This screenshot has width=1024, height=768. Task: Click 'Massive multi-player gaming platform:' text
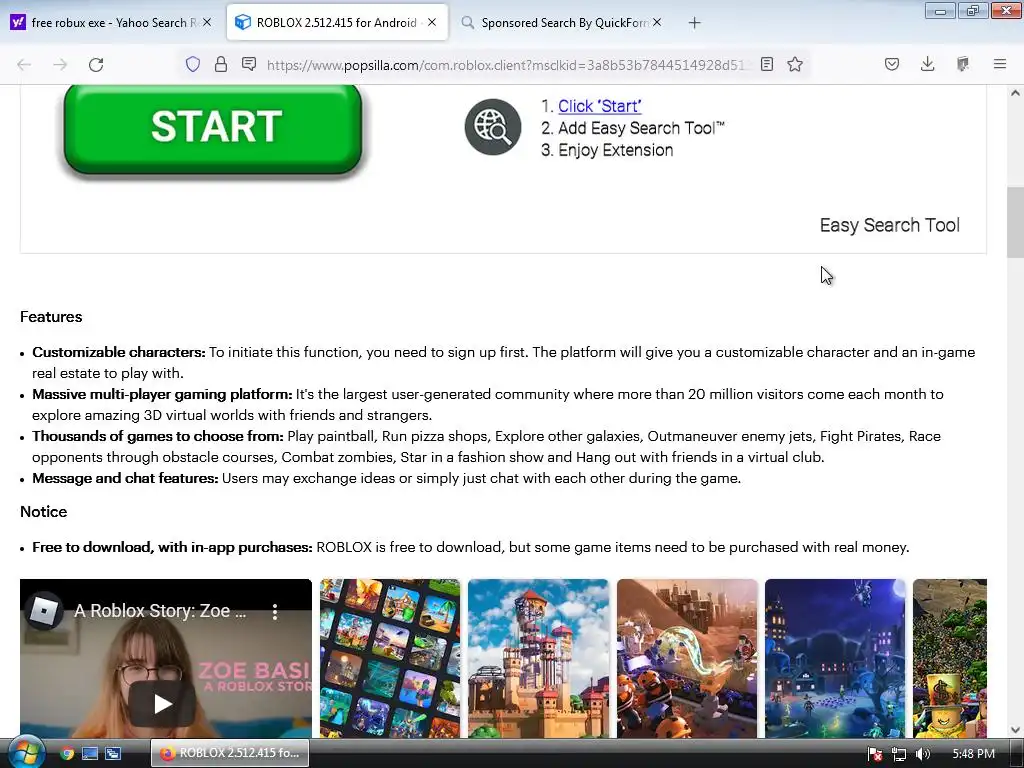[162, 394]
